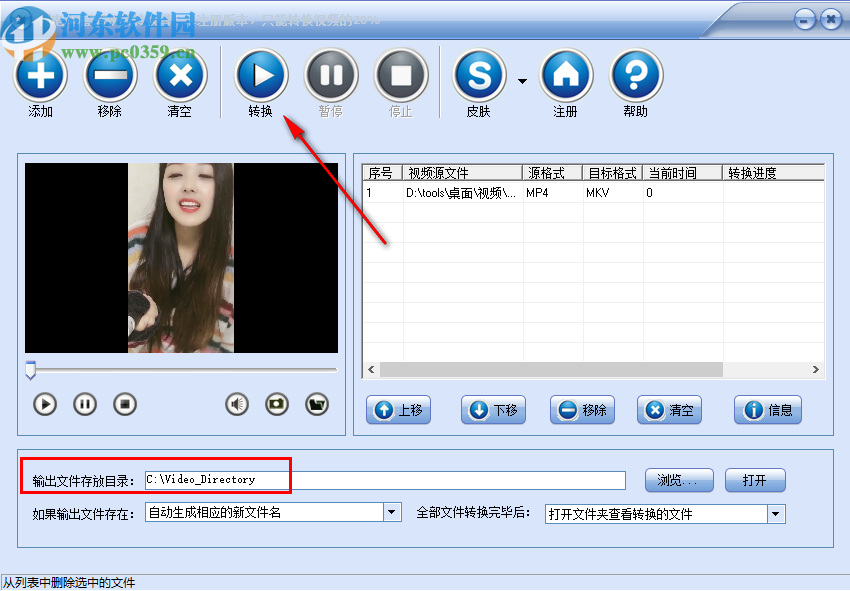
Task: Click the 转换进度 column header
Action: pyautogui.click(x=774, y=173)
